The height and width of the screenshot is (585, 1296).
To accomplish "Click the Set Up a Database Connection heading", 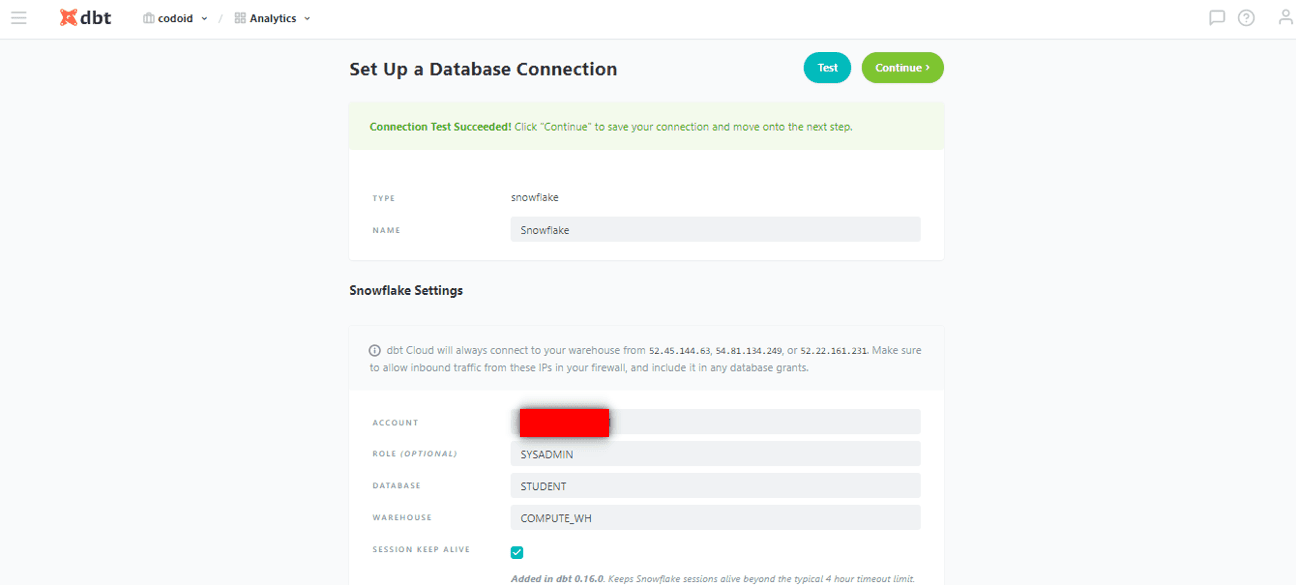I will tap(483, 69).
